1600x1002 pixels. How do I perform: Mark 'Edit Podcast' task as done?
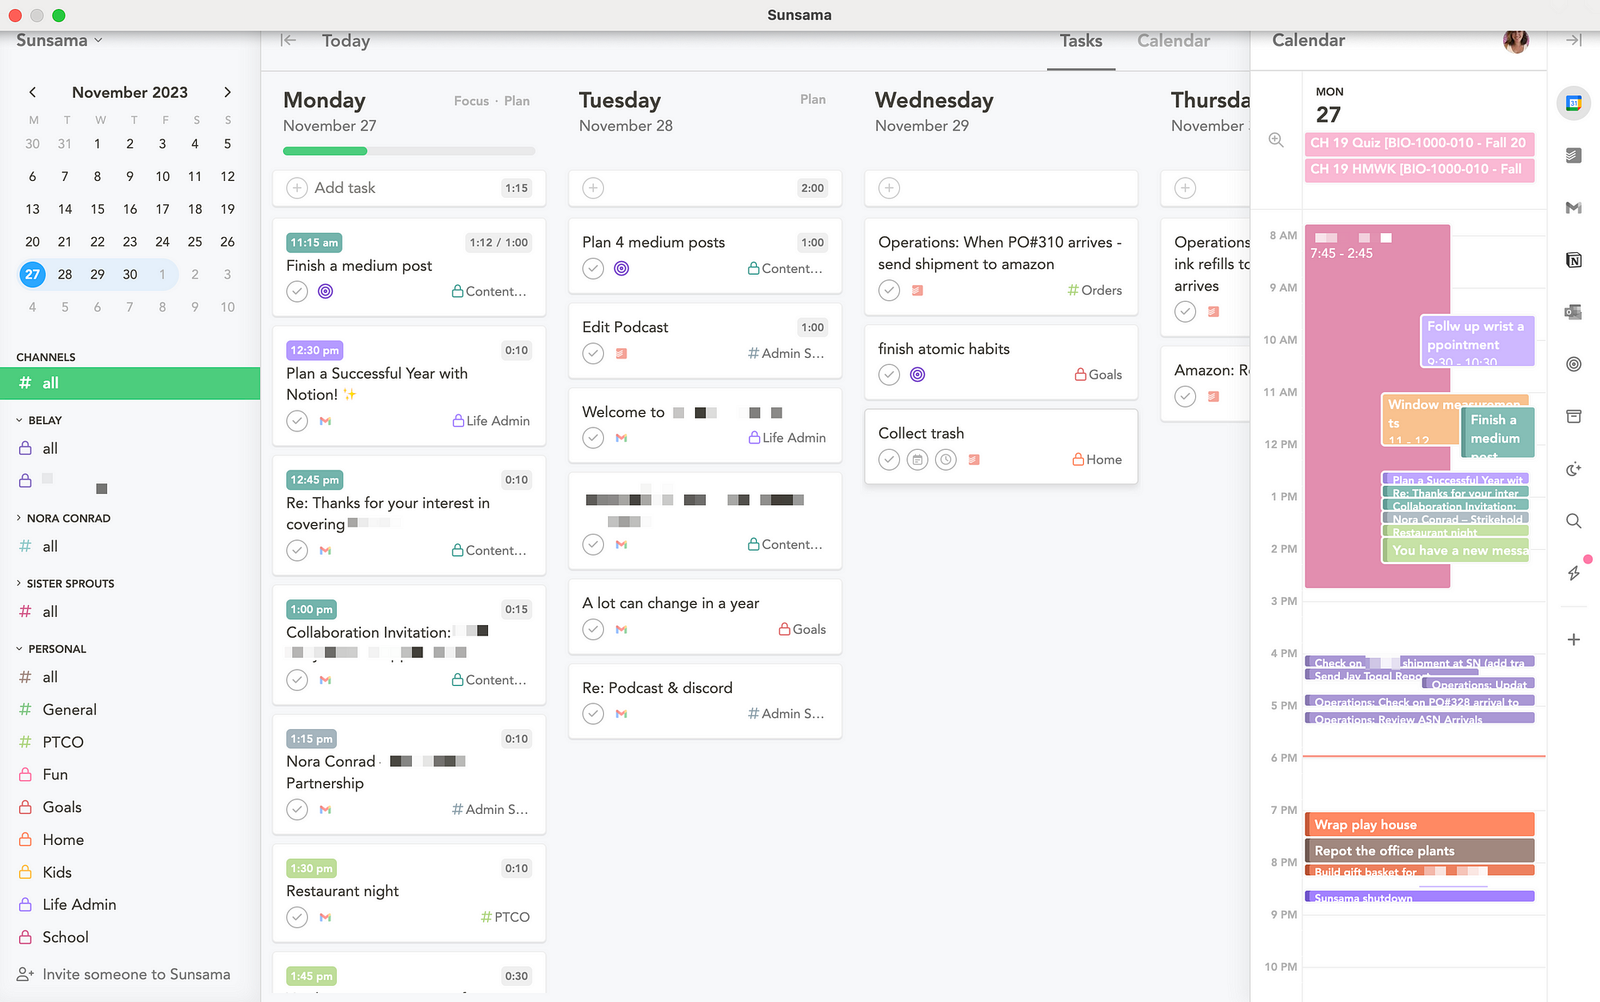tap(593, 353)
